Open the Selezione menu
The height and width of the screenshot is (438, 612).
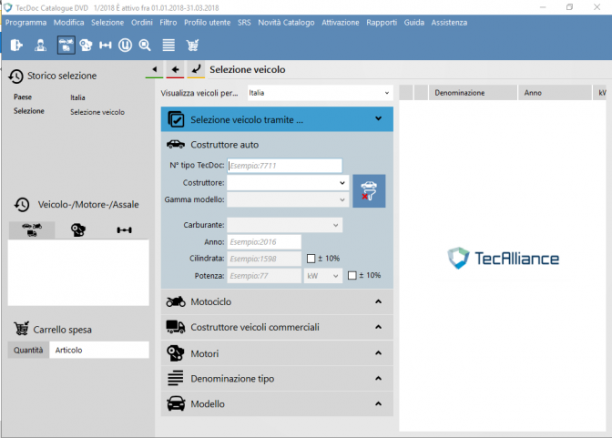click(x=107, y=23)
